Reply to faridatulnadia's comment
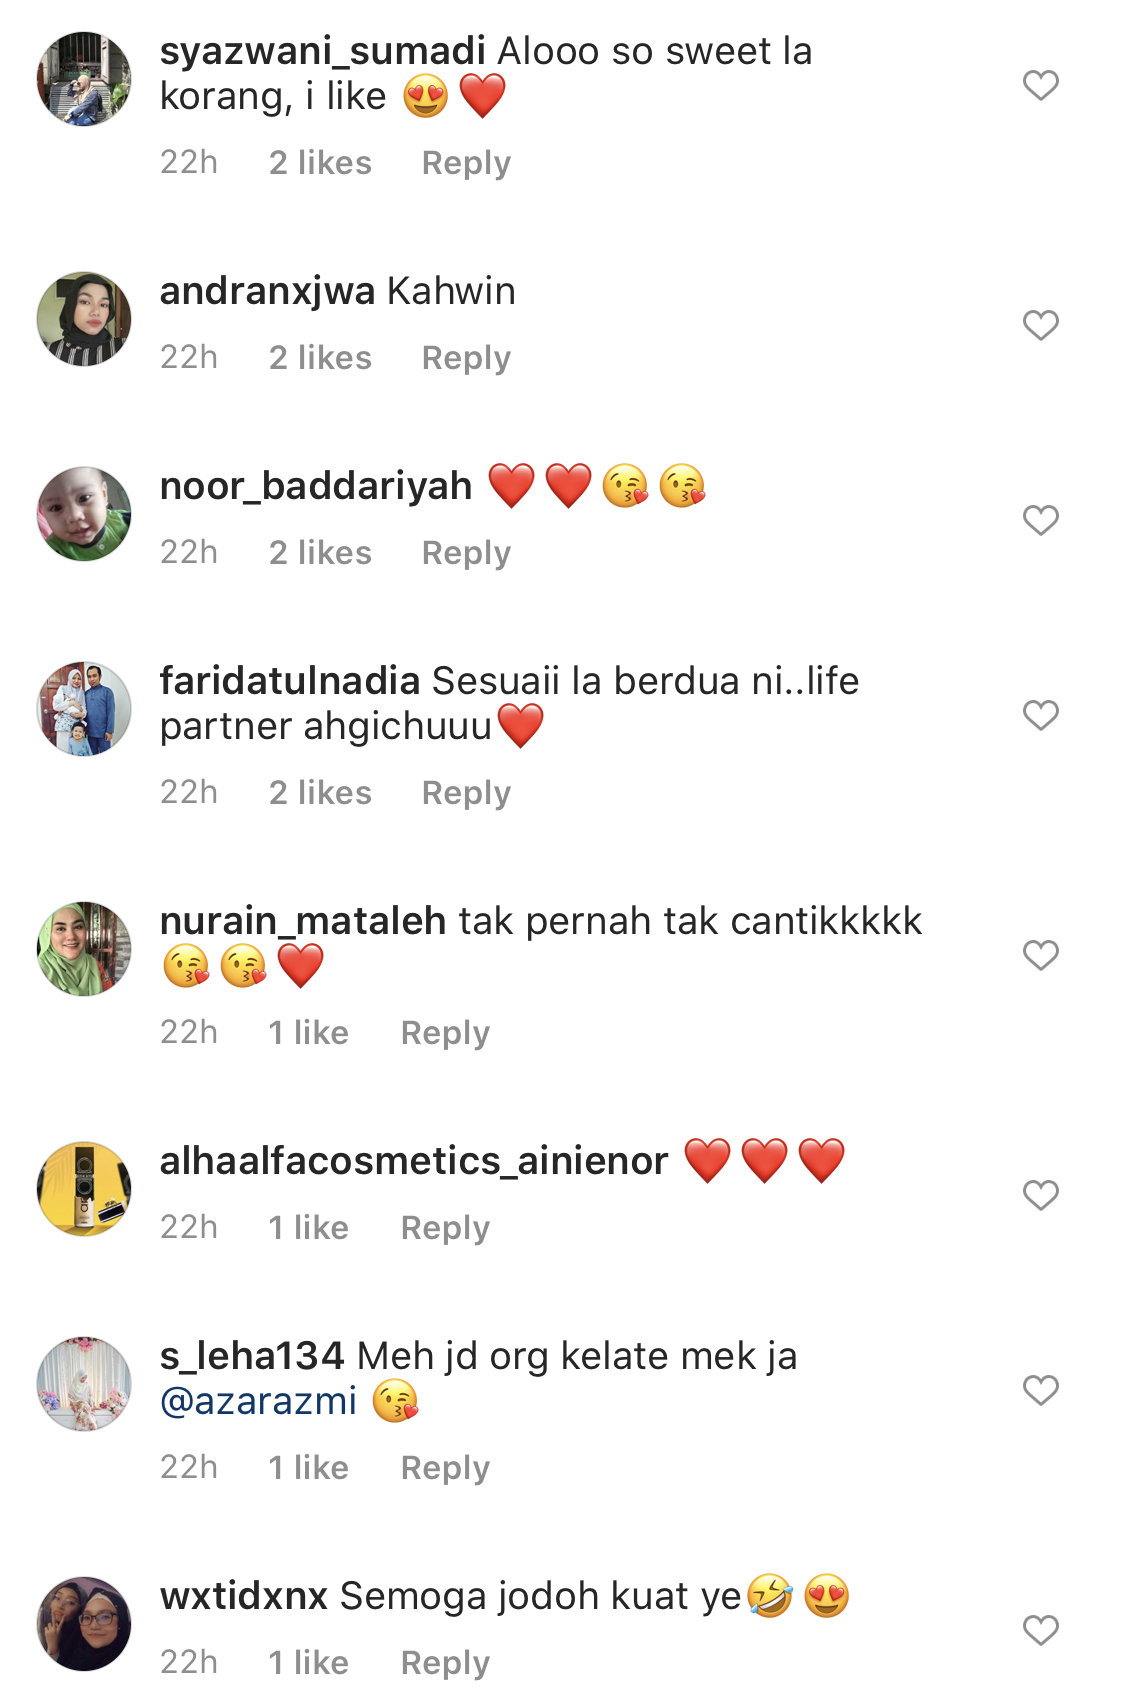 click(x=466, y=793)
